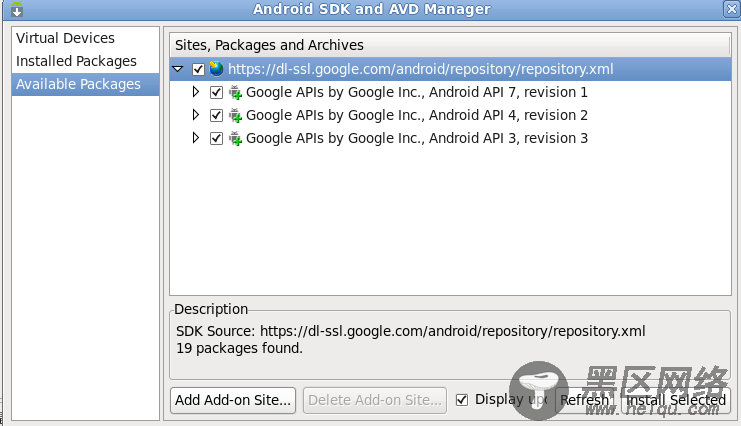Open the Virtual Devices page
The image size is (741, 426).
point(86,38)
